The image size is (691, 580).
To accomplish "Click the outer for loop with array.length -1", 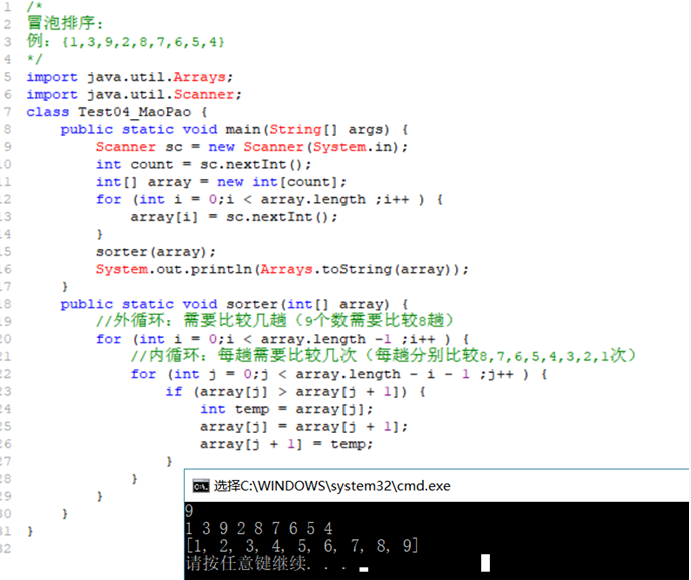I will 282,339.
